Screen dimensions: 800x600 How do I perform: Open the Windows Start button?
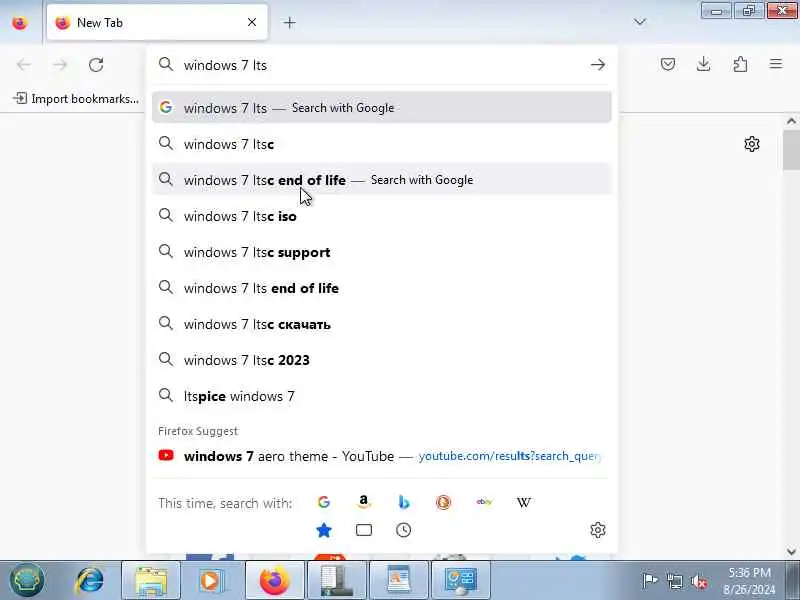pos(27,580)
